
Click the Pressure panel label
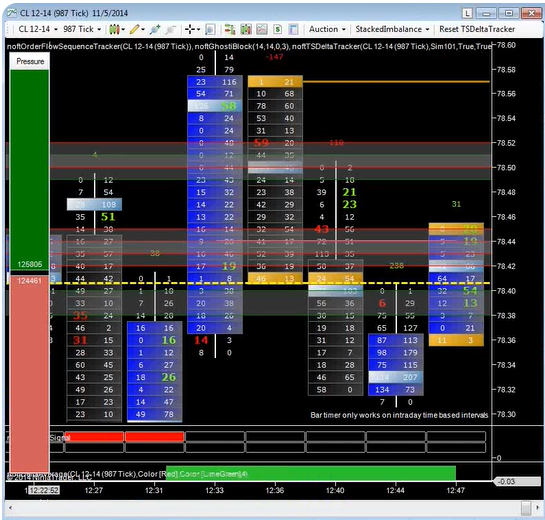30,61
